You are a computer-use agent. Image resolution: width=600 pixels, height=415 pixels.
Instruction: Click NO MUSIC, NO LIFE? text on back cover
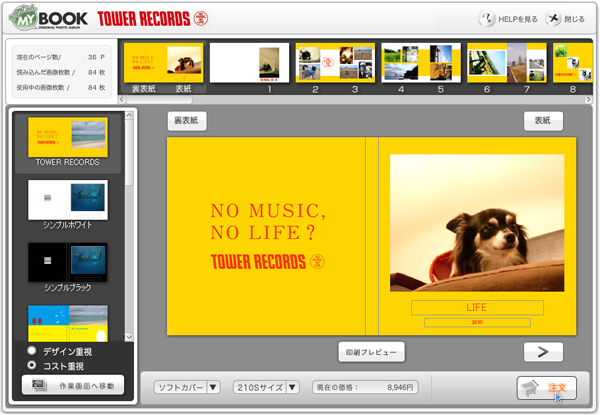click(268, 221)
